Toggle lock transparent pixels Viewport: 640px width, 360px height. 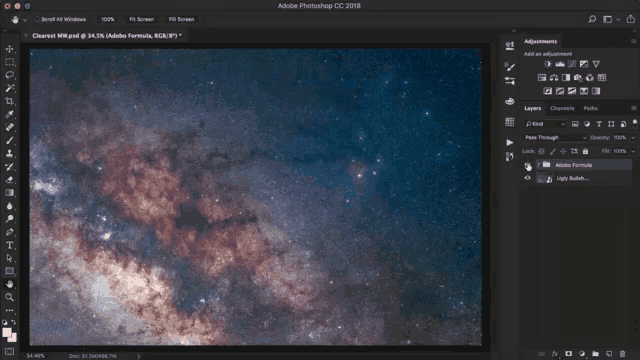[541, 151]
